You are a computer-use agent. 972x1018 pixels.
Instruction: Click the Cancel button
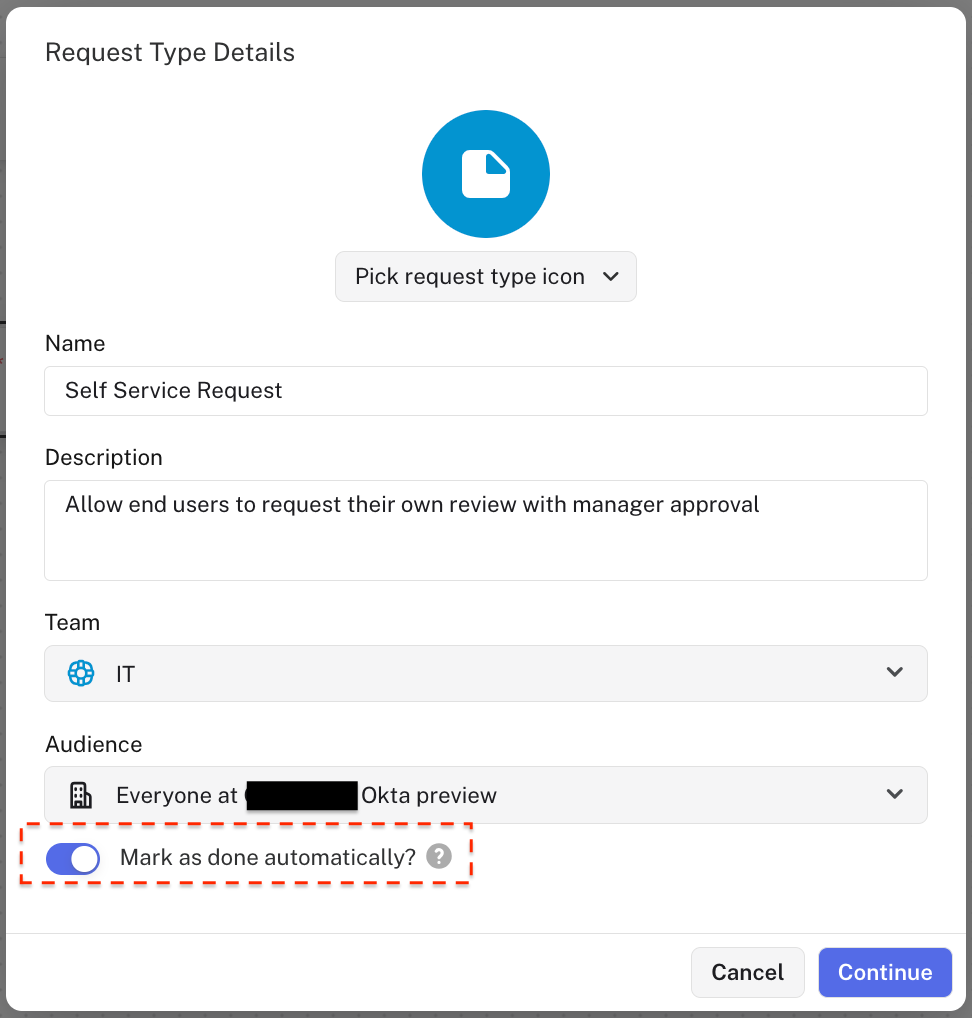pyautogui.click(x=747, y=971)
